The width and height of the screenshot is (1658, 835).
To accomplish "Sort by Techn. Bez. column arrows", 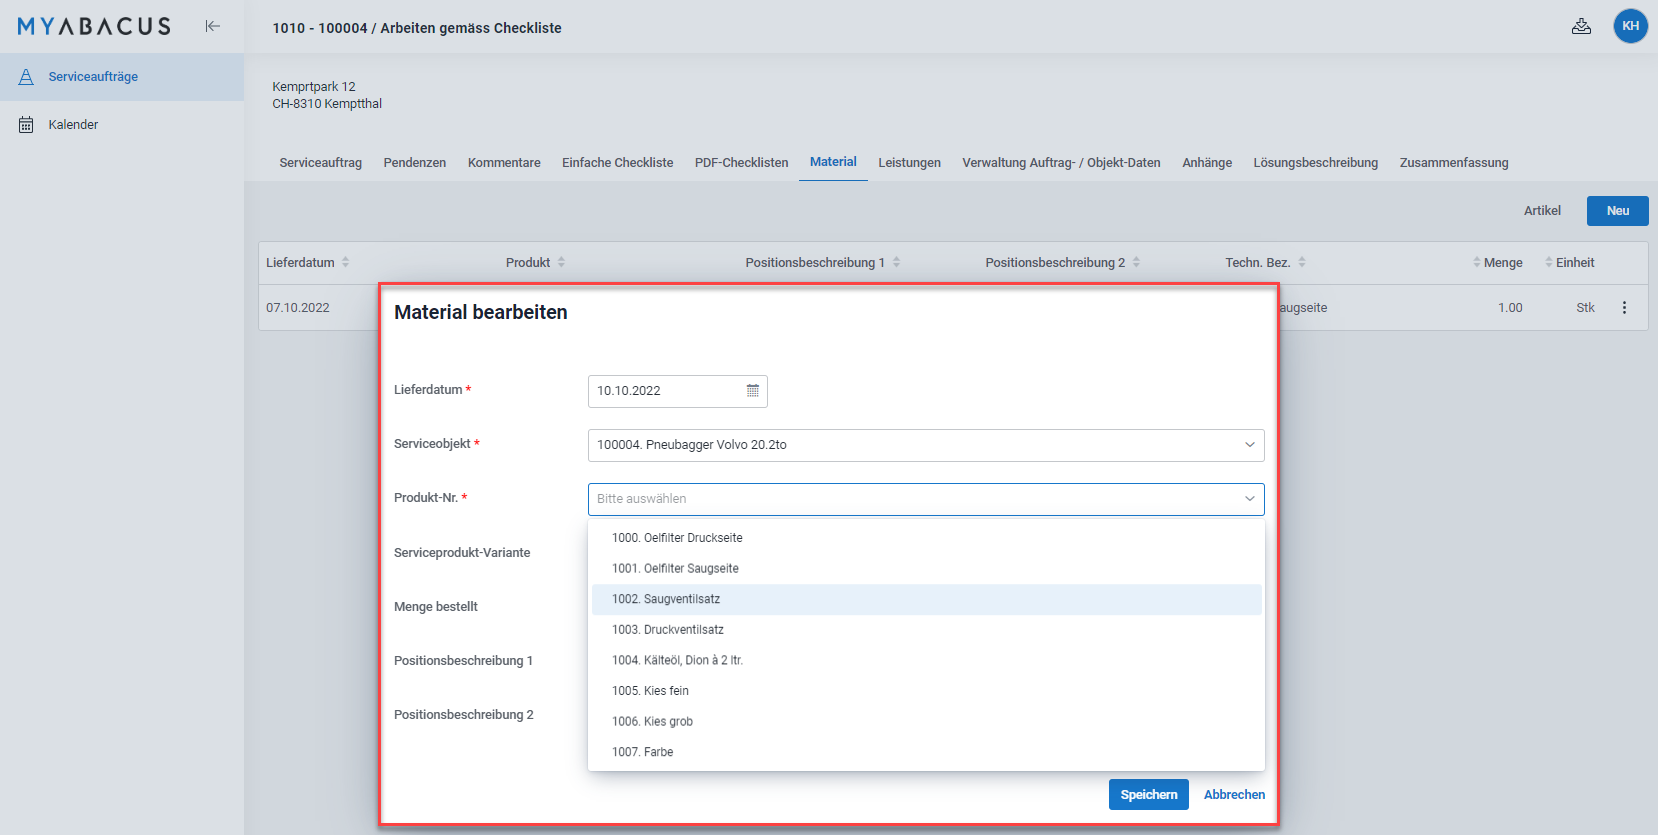I will click(x=1302, y=262).
